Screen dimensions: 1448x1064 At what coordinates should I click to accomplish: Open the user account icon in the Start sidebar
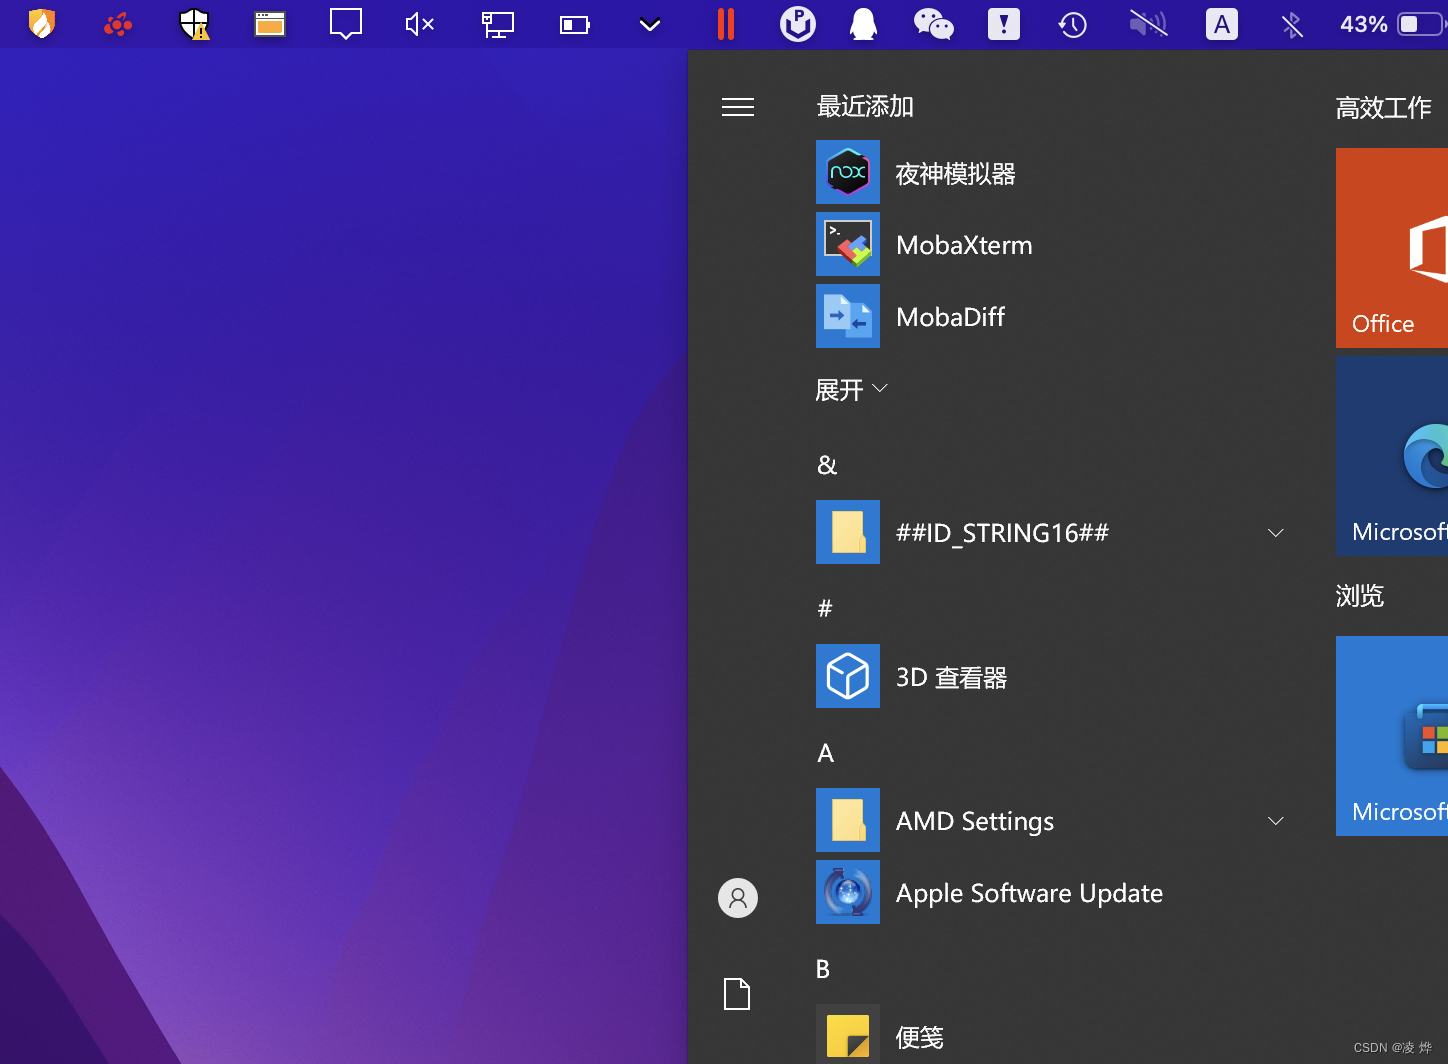(738, 898)
